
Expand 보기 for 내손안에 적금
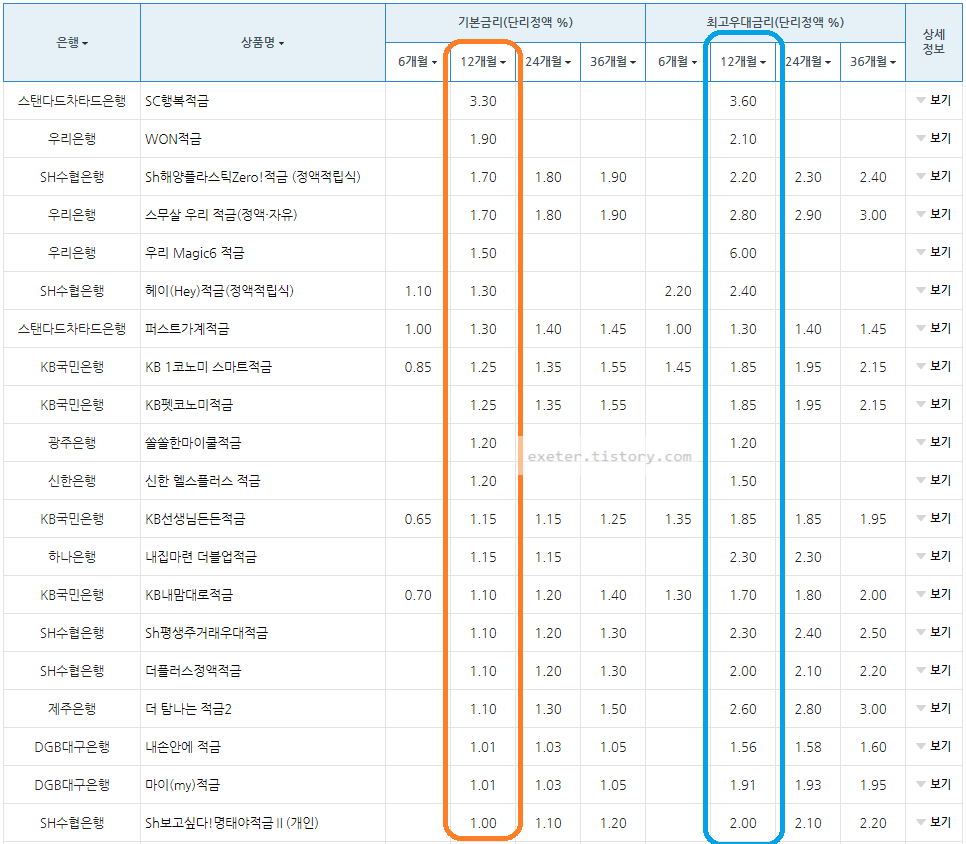coord(934,747)
